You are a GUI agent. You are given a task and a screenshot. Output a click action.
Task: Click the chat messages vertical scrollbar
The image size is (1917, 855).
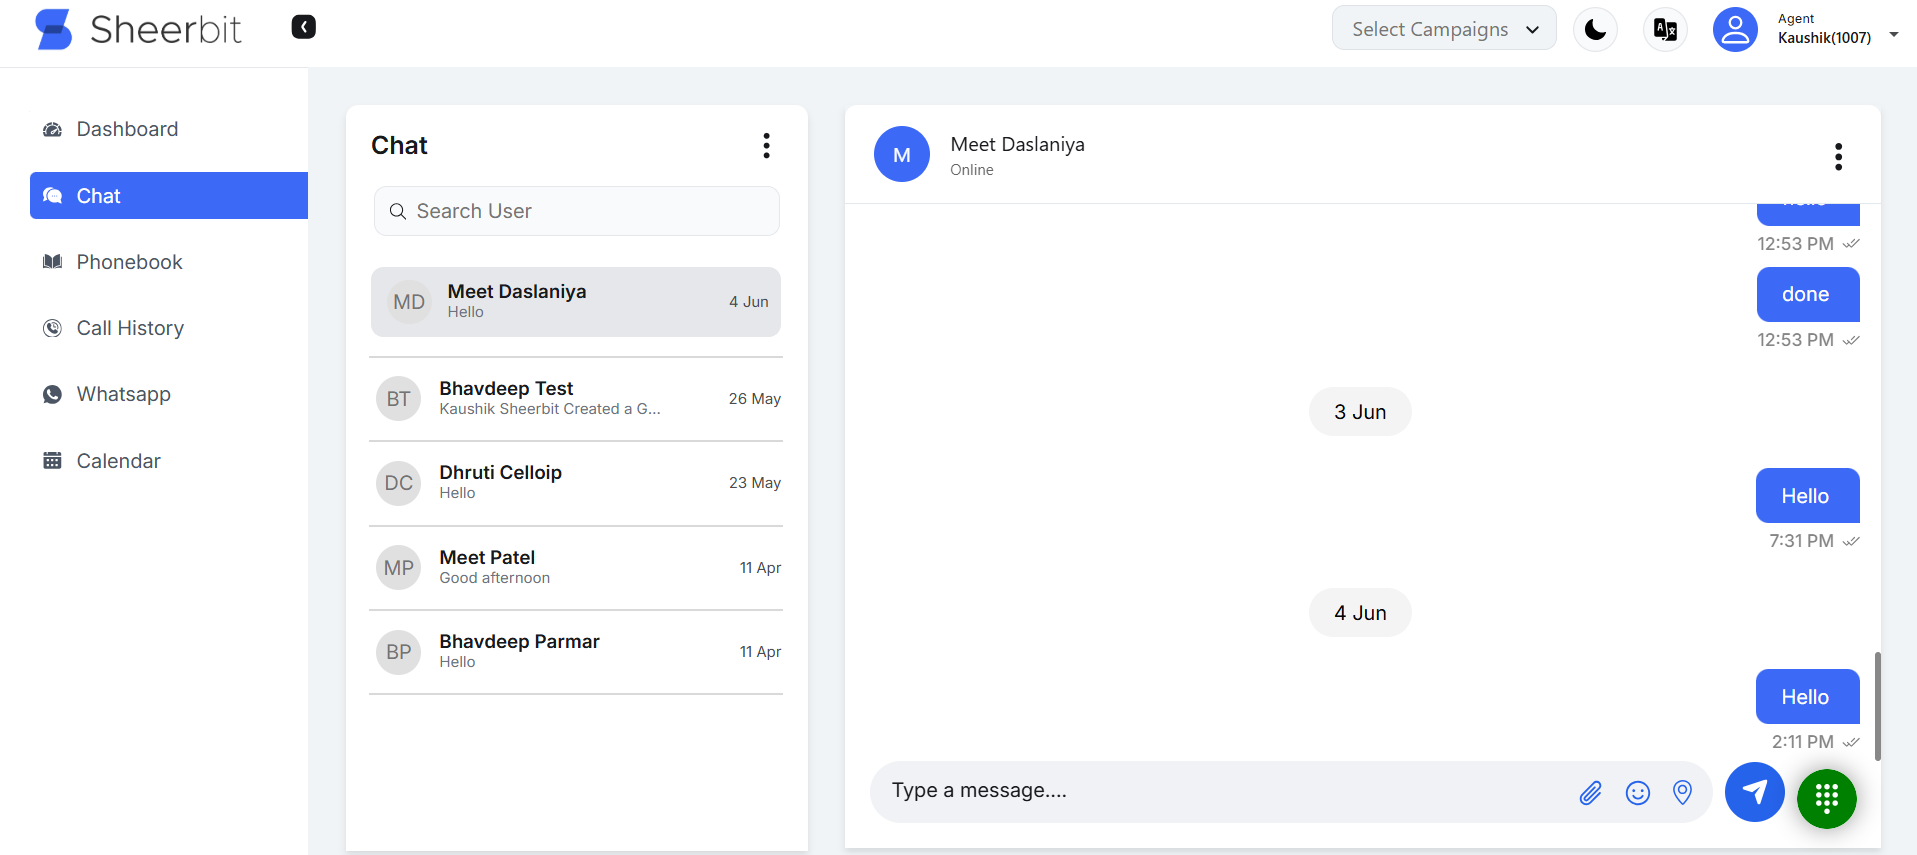point(1877,705)
